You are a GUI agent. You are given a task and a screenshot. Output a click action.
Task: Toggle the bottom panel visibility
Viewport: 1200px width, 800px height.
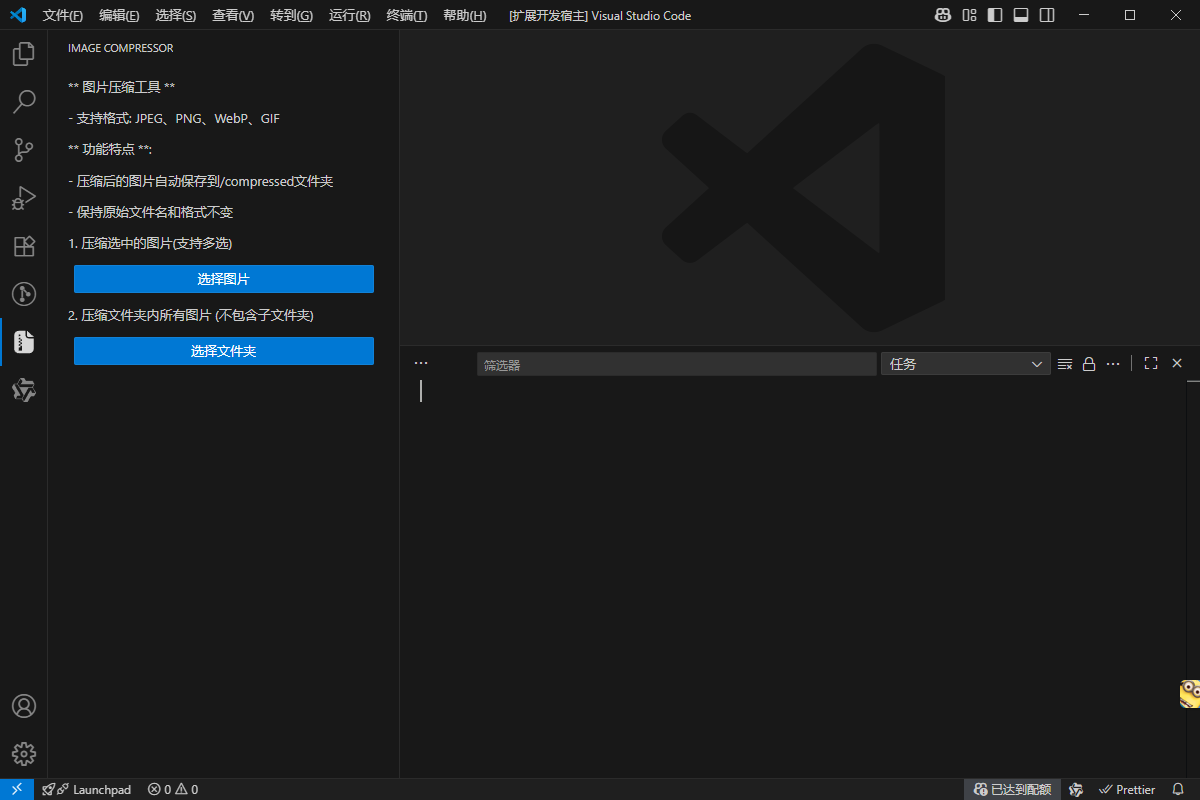click(1021, 15)
